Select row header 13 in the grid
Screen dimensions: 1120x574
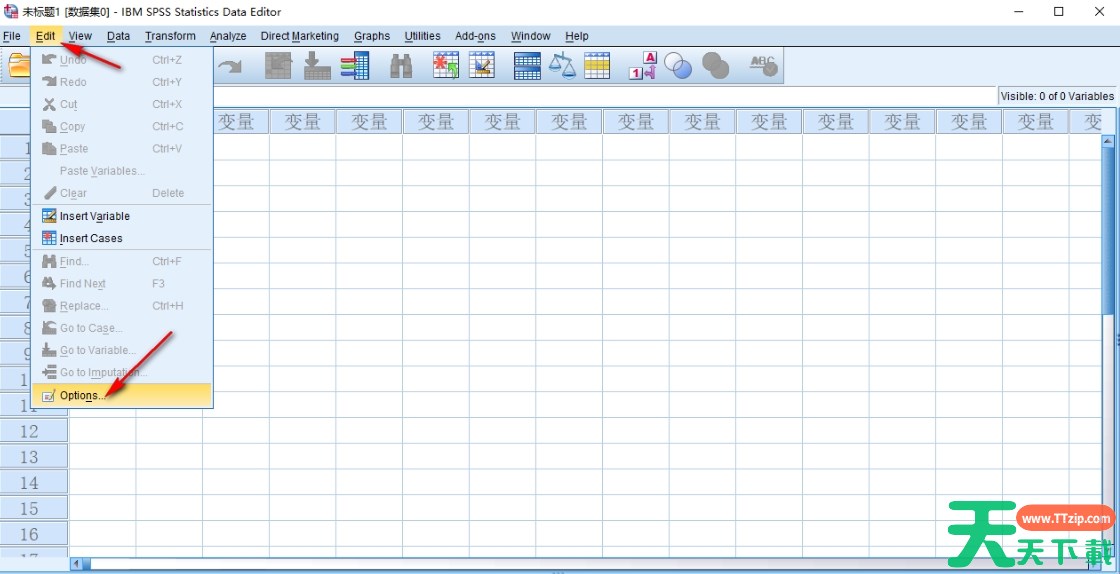[x=30, y=457]
